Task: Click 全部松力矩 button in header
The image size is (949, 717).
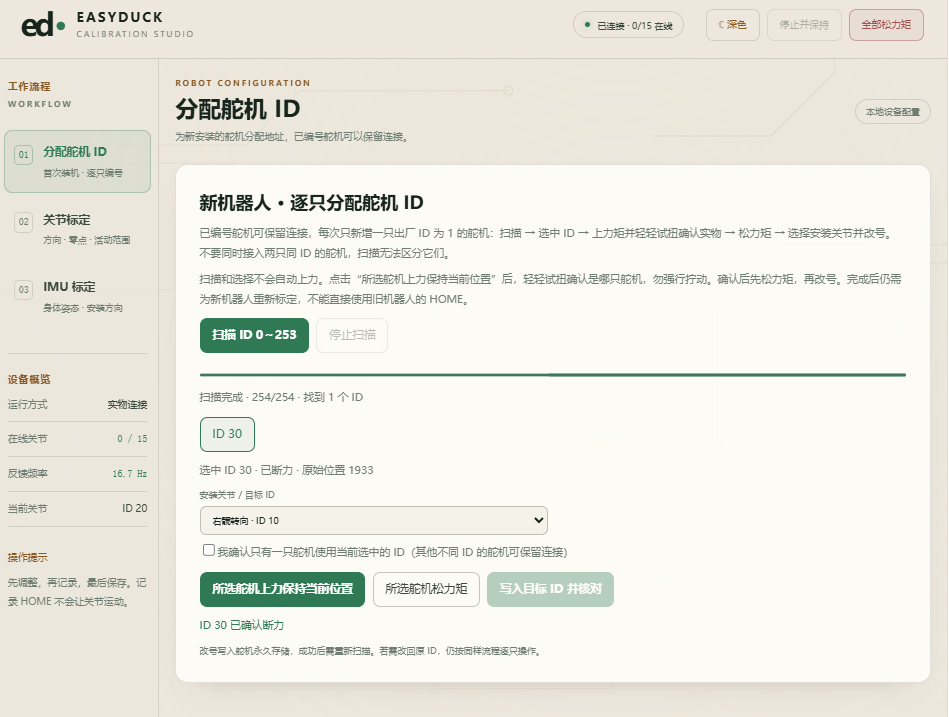Action: 886,25
